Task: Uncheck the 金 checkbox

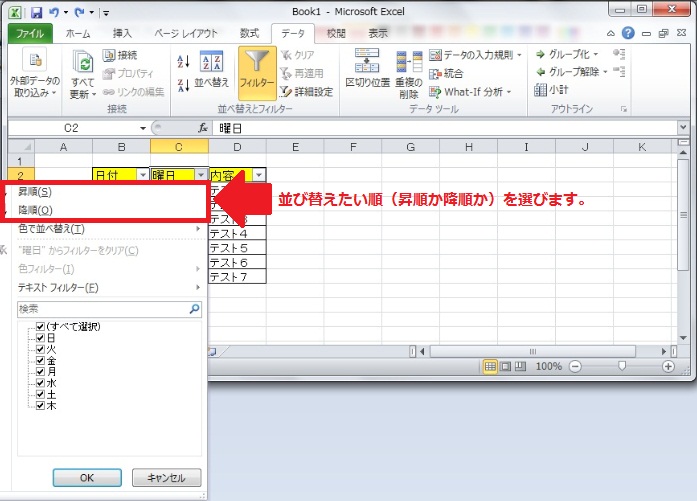Action: 40,361
